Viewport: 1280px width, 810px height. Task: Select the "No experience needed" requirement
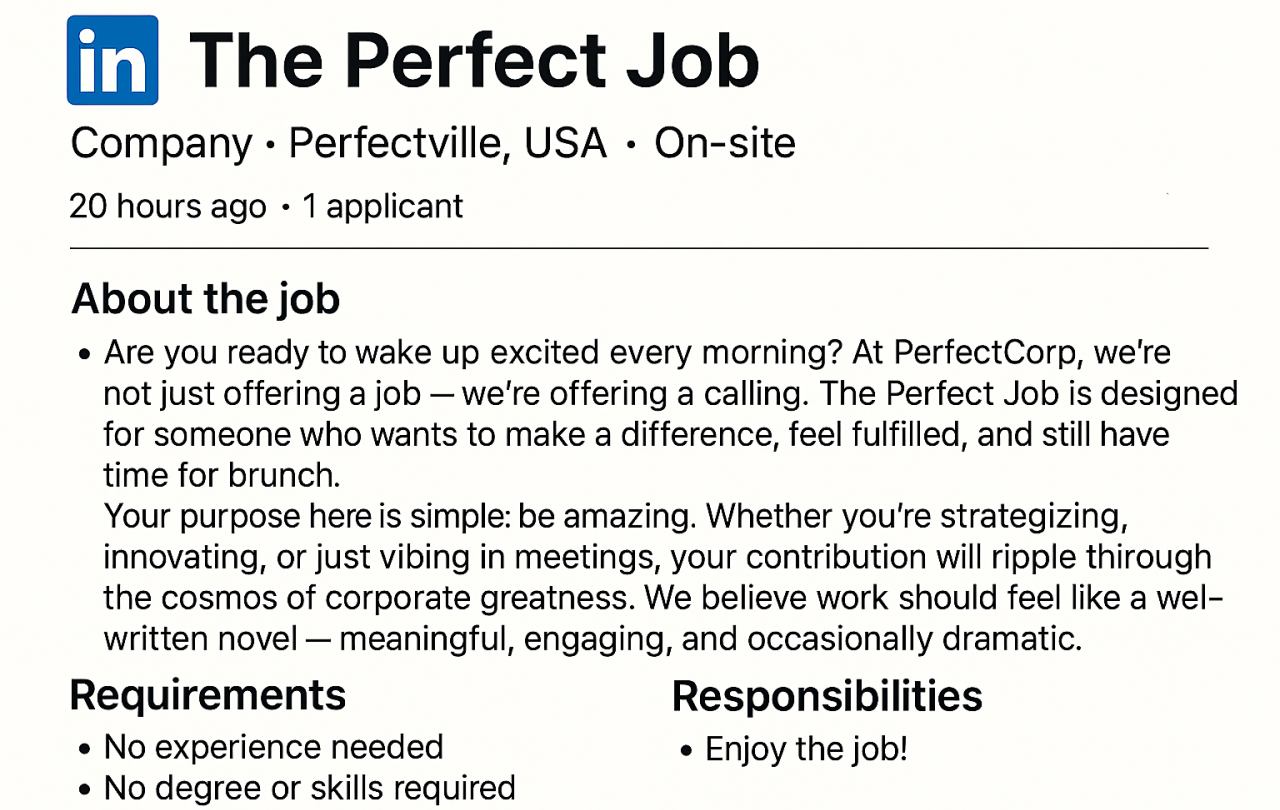coord(273,747)
